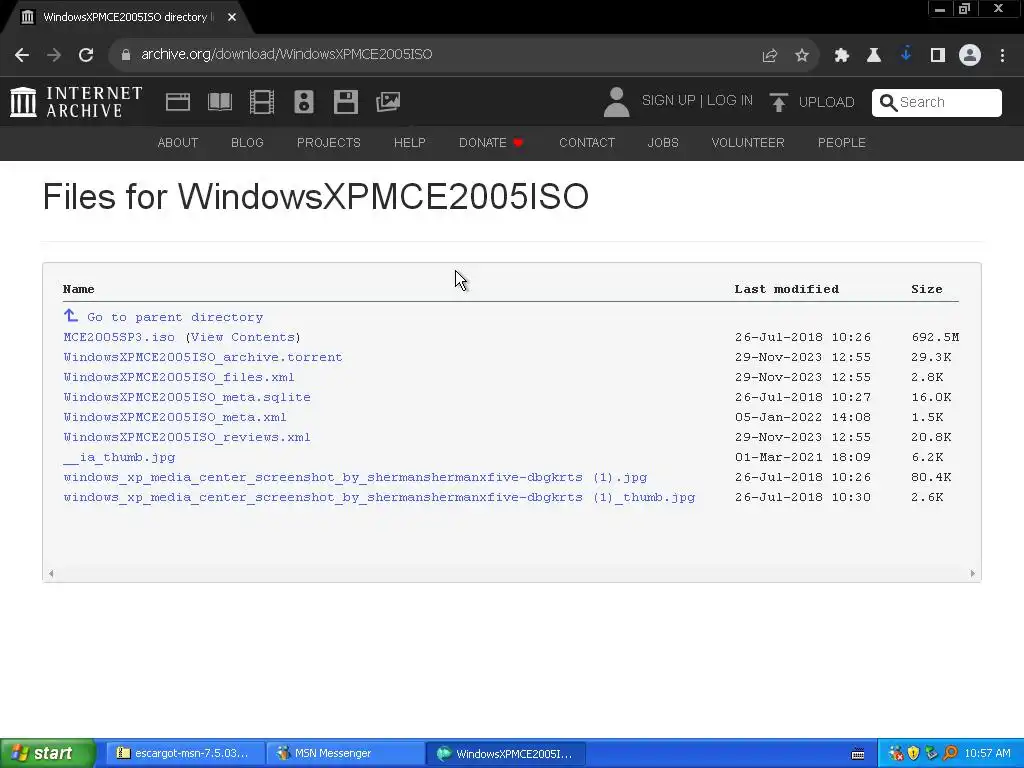
Task: Click the file list scroll left arrow
Action: (x=51, y=573)
